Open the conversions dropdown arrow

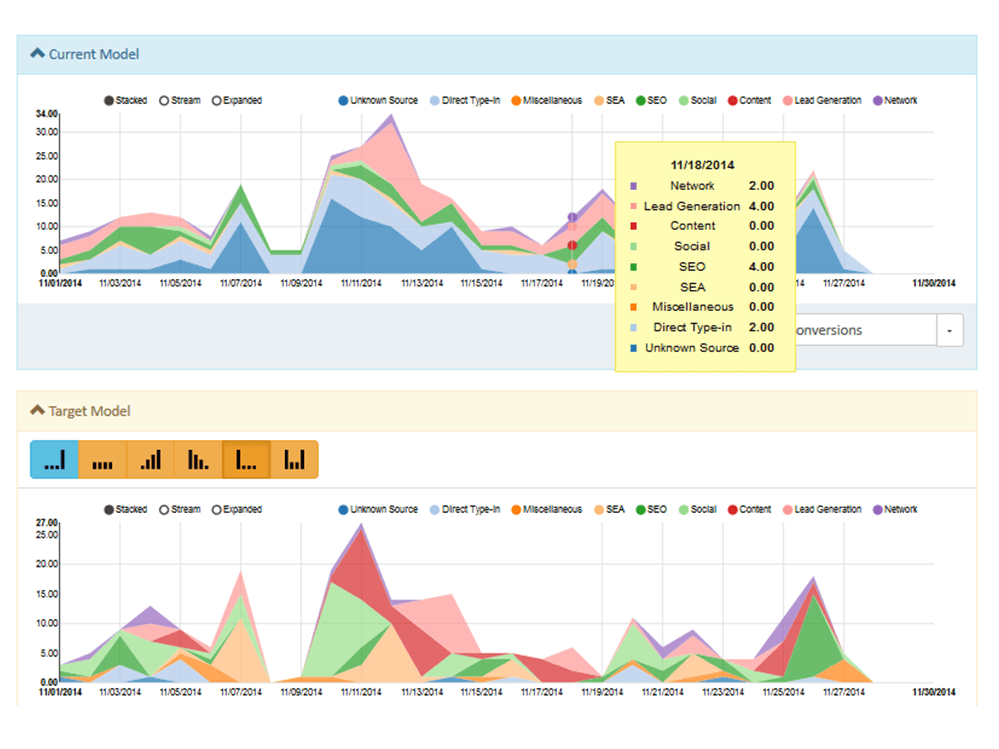pos(949,330)
